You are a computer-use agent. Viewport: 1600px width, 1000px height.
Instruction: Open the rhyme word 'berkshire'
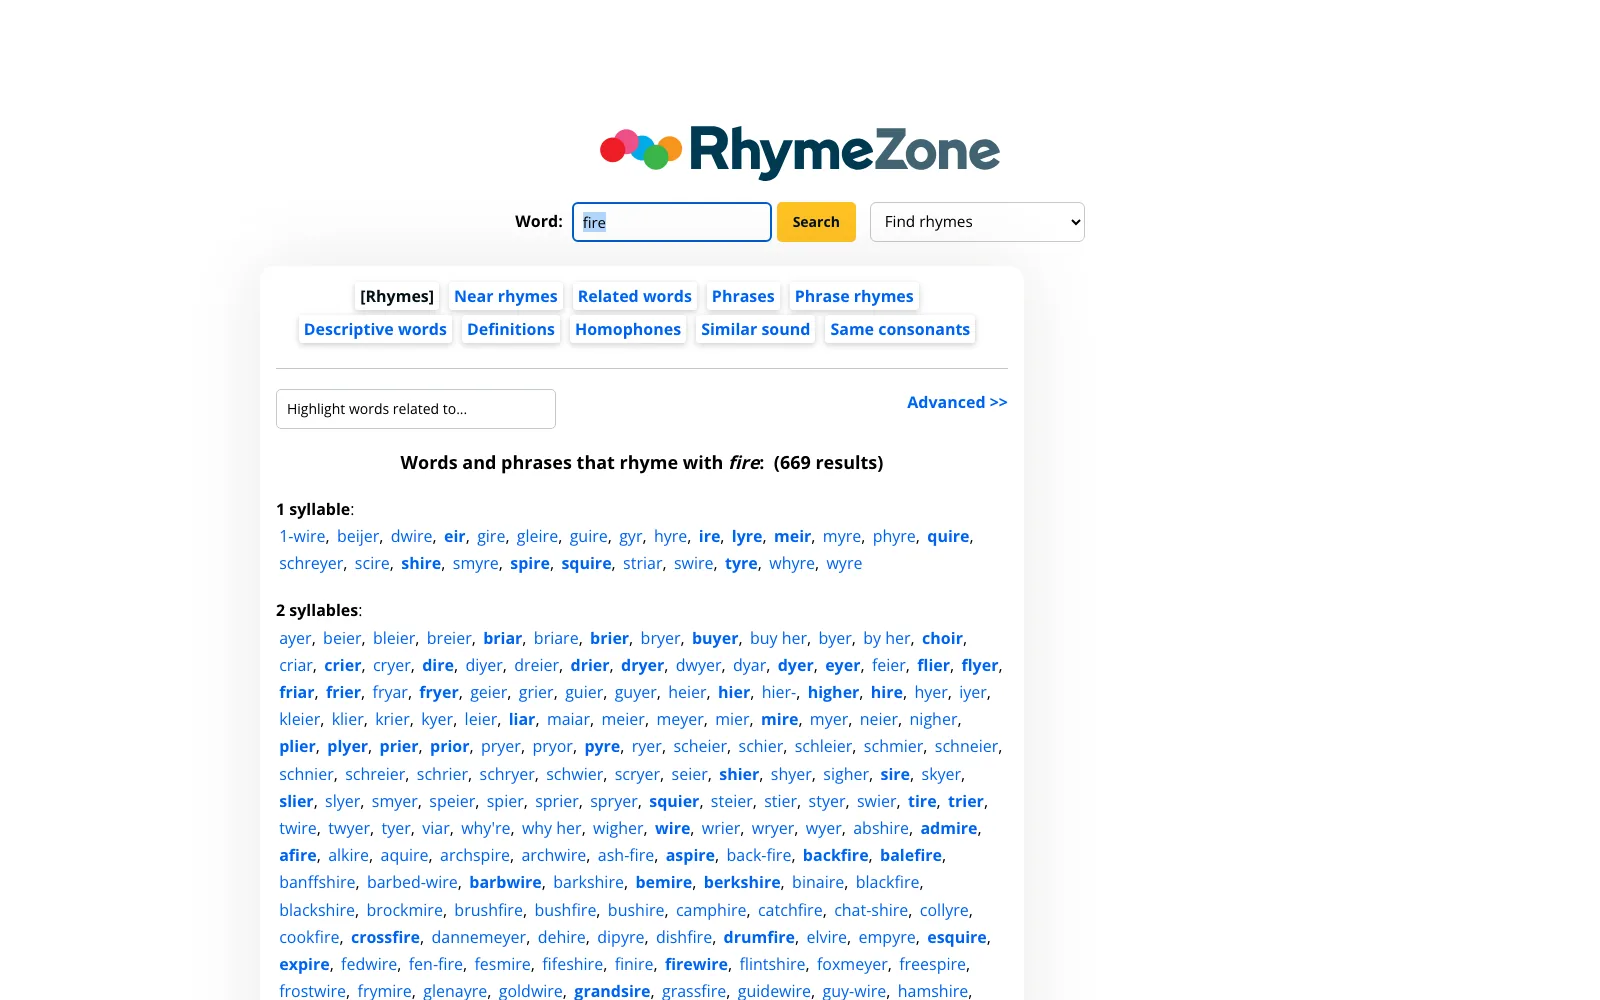[x=742, y=882]
